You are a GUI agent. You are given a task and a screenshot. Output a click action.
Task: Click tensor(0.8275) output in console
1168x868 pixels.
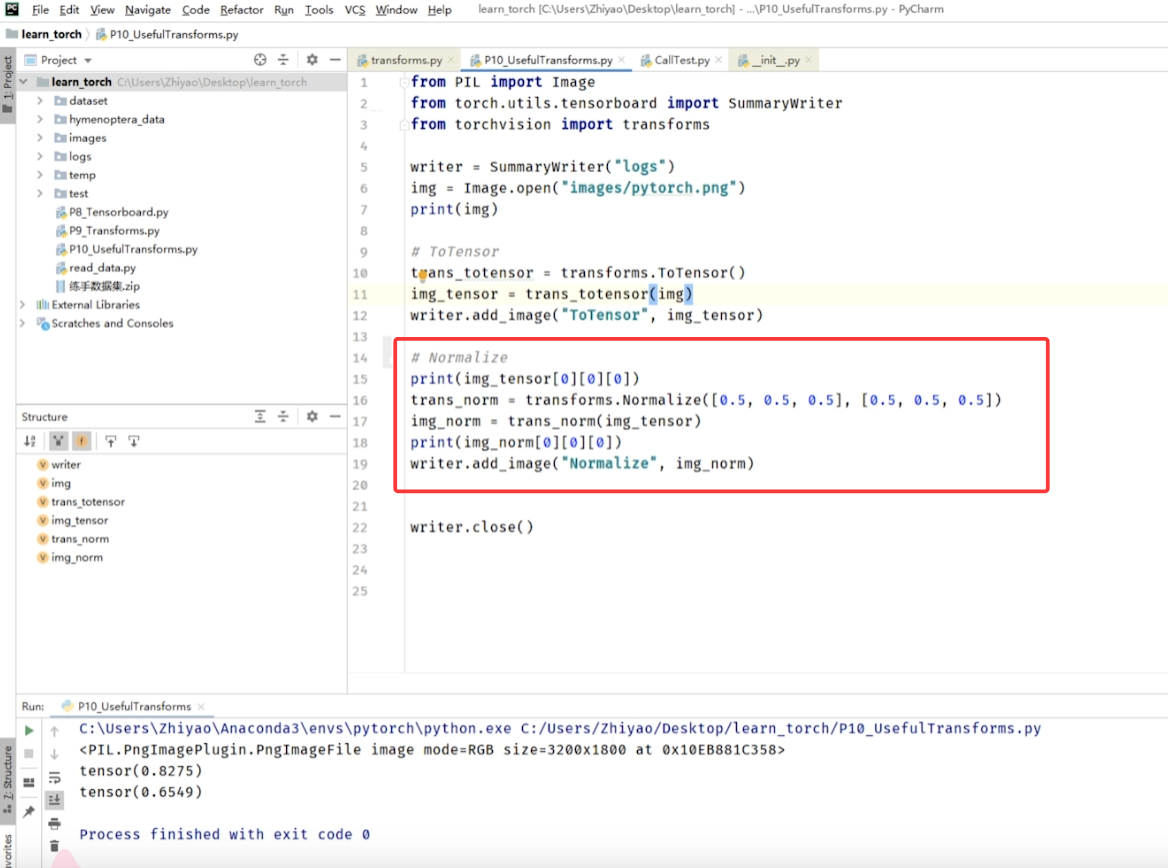pyautogui.click(x=141, y=771)
